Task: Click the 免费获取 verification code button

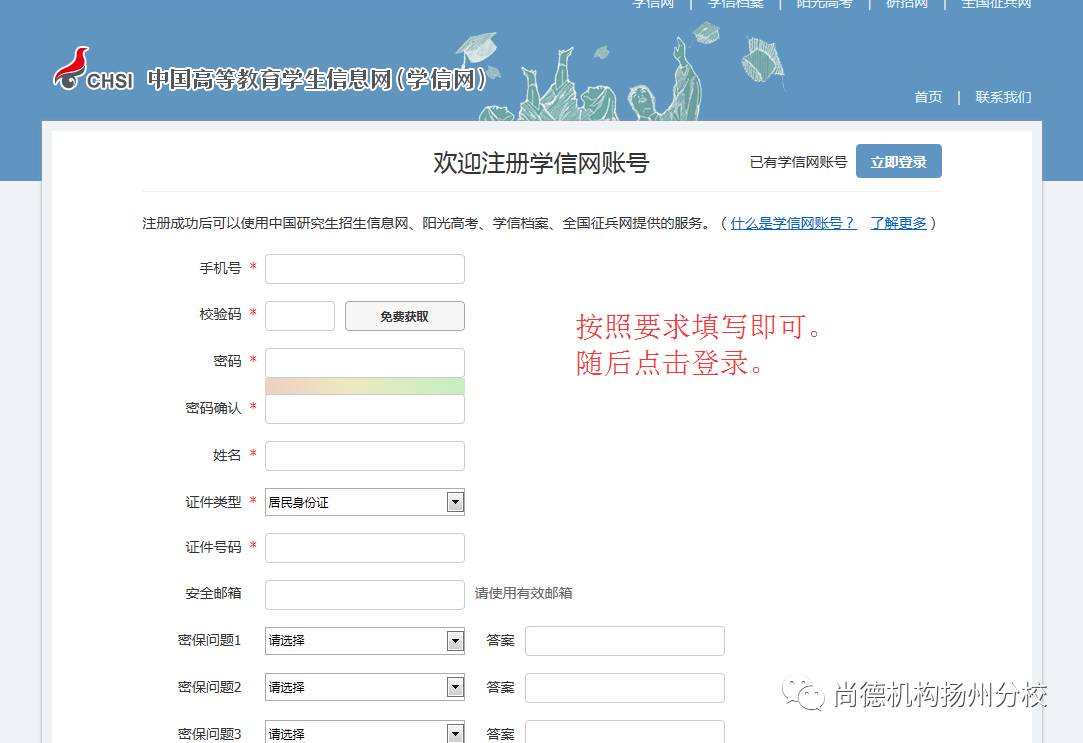Action: click(405, 316)
